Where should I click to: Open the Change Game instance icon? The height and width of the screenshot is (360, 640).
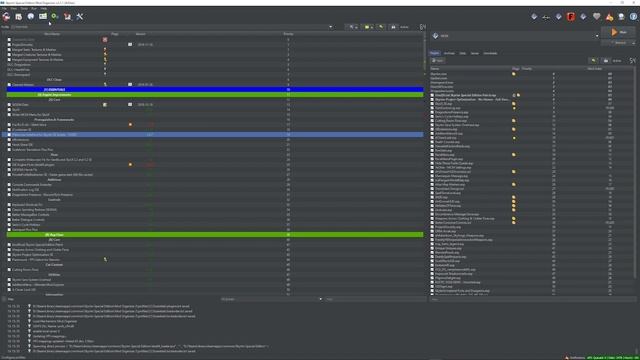(6, 17)
